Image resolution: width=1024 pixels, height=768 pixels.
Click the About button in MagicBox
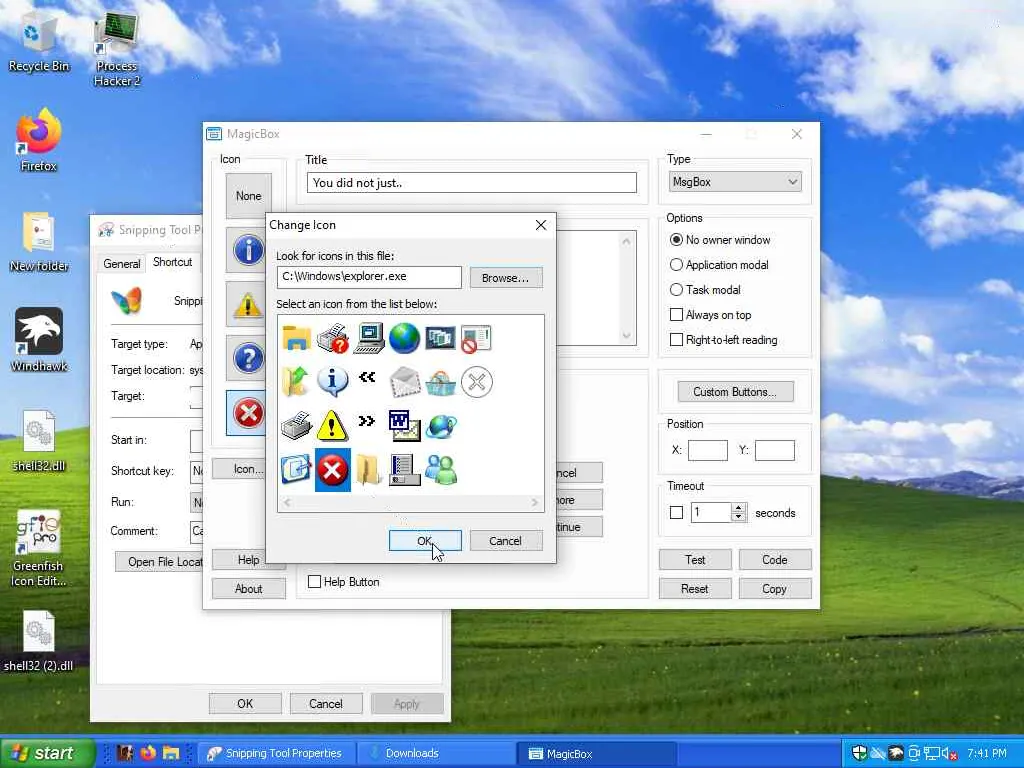[249, 589]
